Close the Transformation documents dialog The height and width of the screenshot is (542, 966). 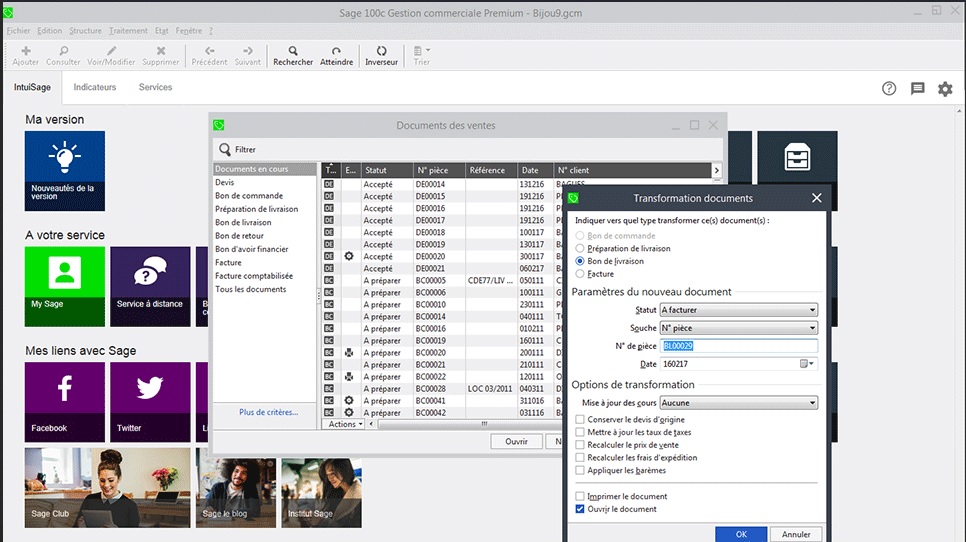pos(816,198)
